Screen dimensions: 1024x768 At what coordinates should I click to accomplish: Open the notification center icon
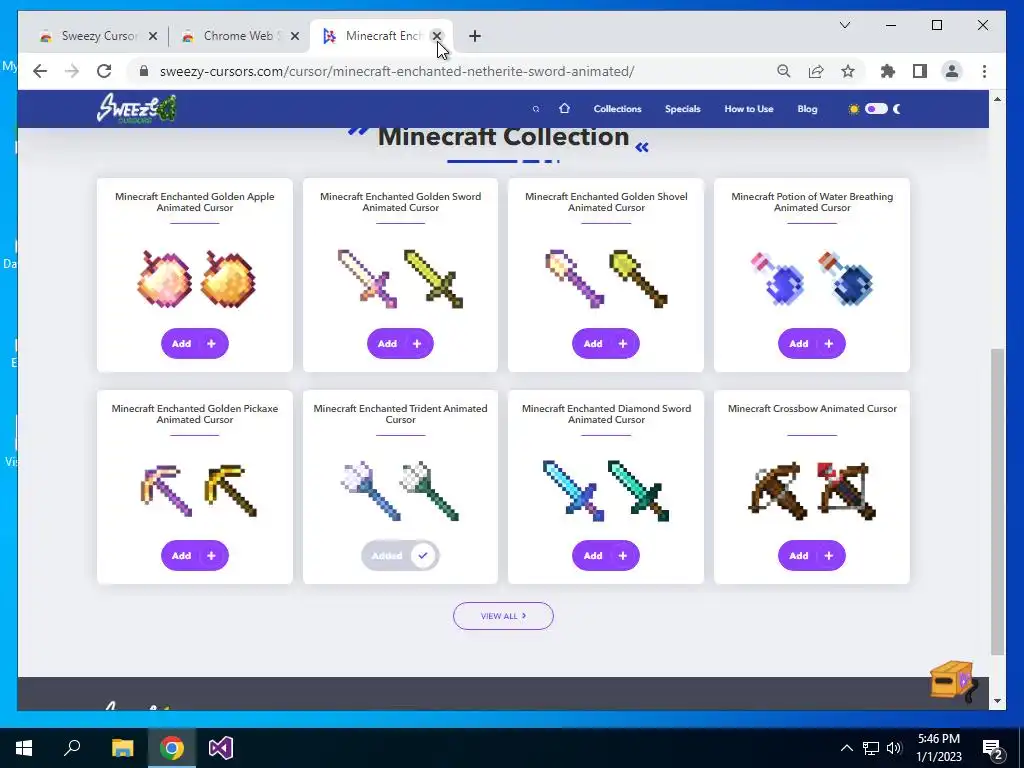tap(993, 748)
